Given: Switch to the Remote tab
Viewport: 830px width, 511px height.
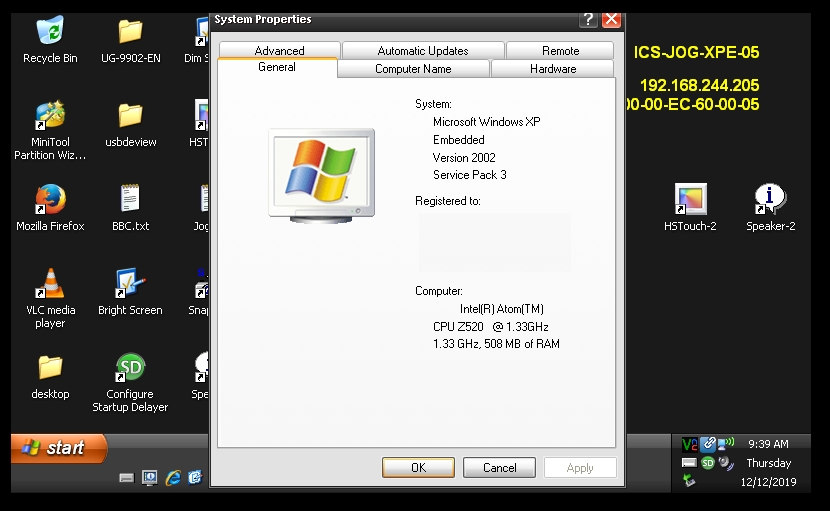Looking at the screenshot, I should pyautogui.click(x=560, y=51).
